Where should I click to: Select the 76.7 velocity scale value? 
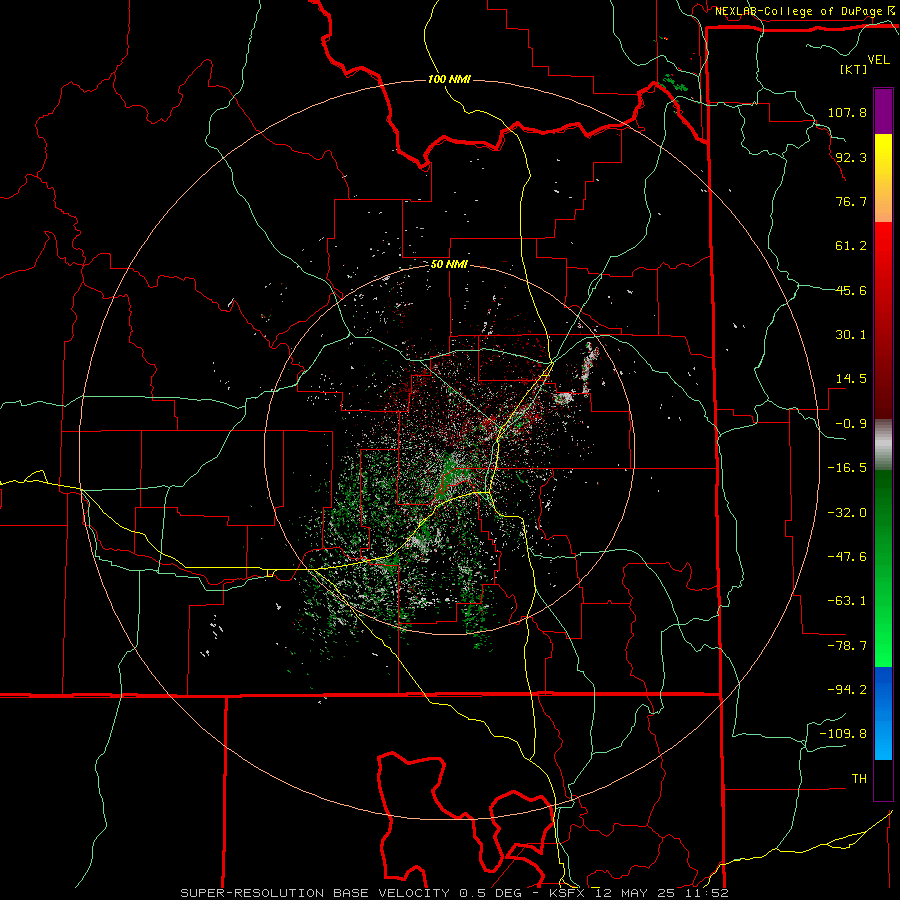(851, 201)
